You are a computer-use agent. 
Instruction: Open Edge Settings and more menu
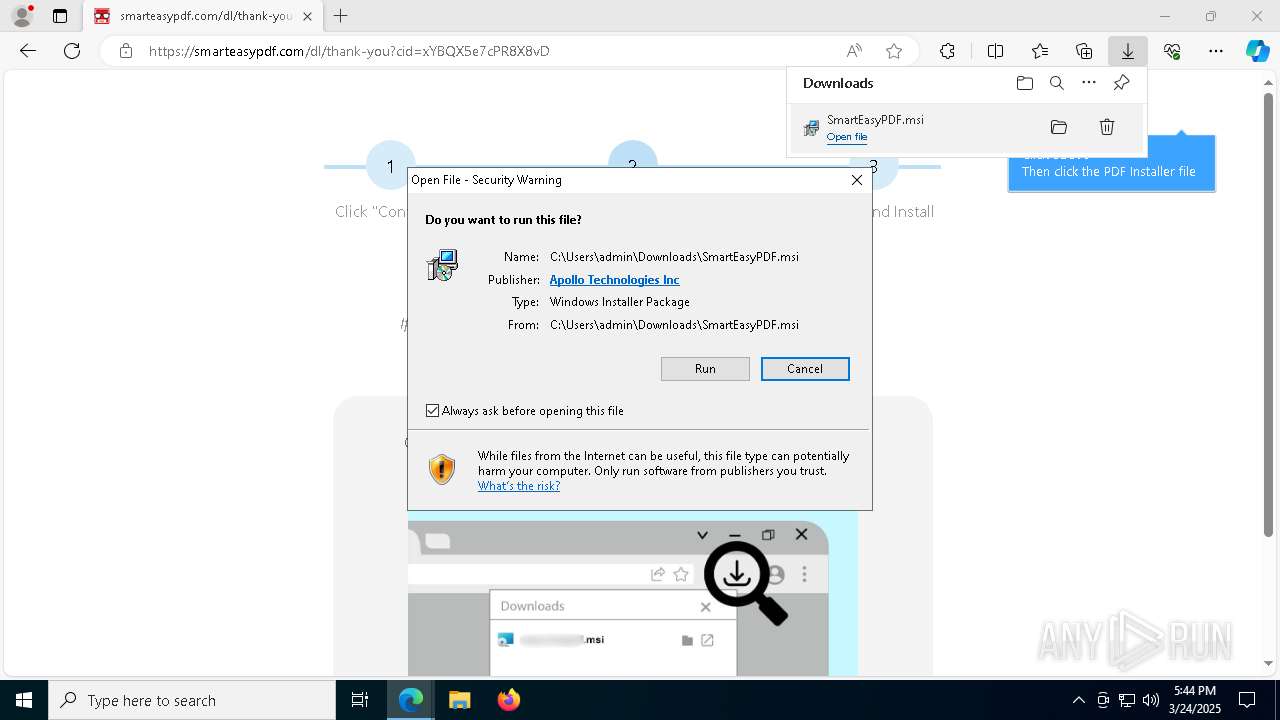(1216, 51)
